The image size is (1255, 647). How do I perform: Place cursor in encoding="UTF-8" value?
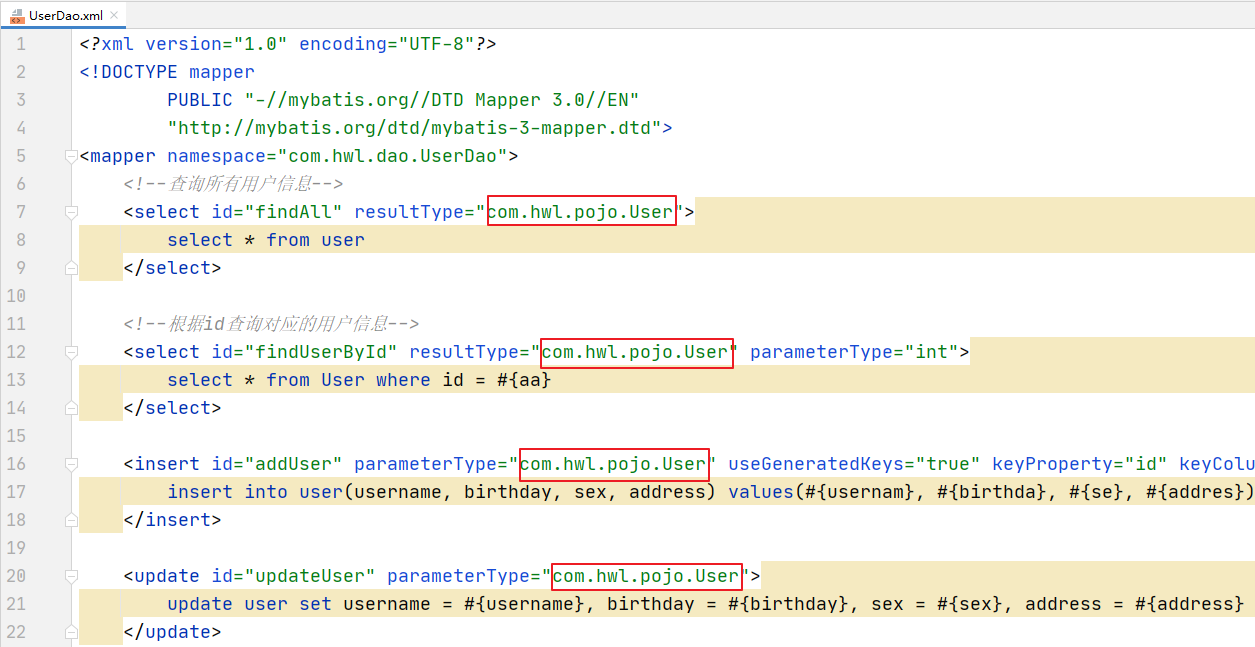[436, 44]
